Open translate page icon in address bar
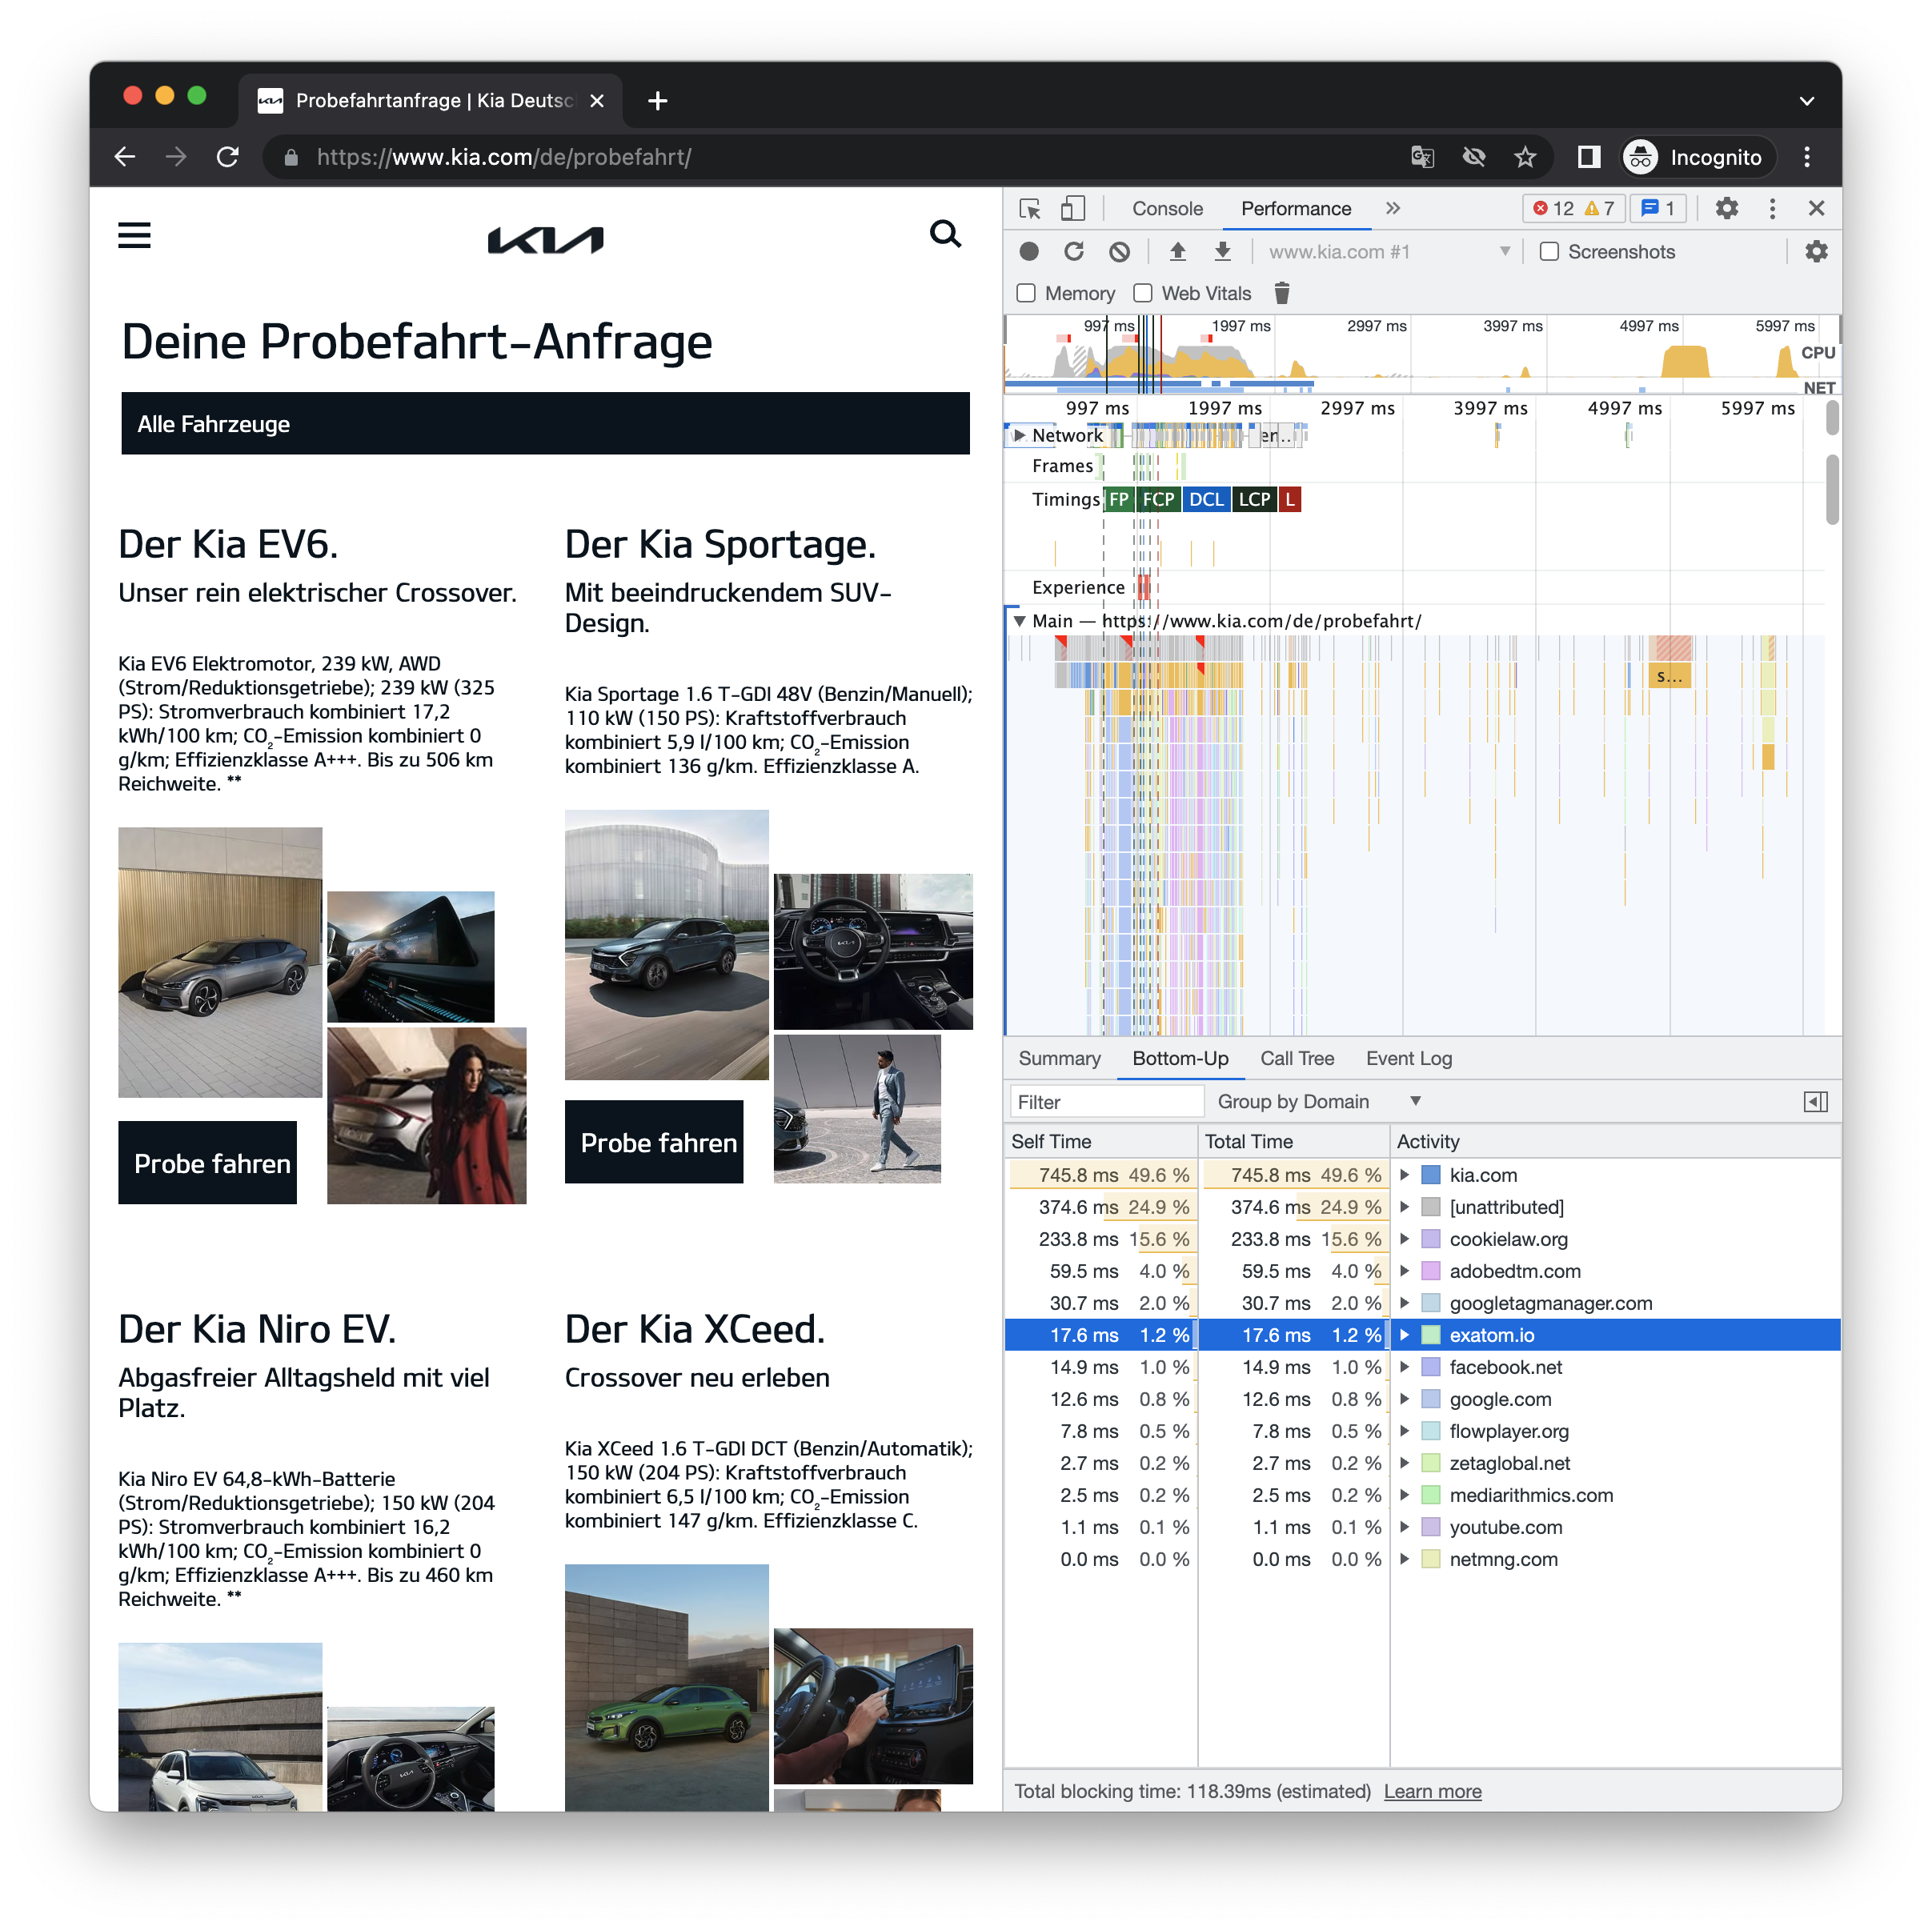 1422,157
